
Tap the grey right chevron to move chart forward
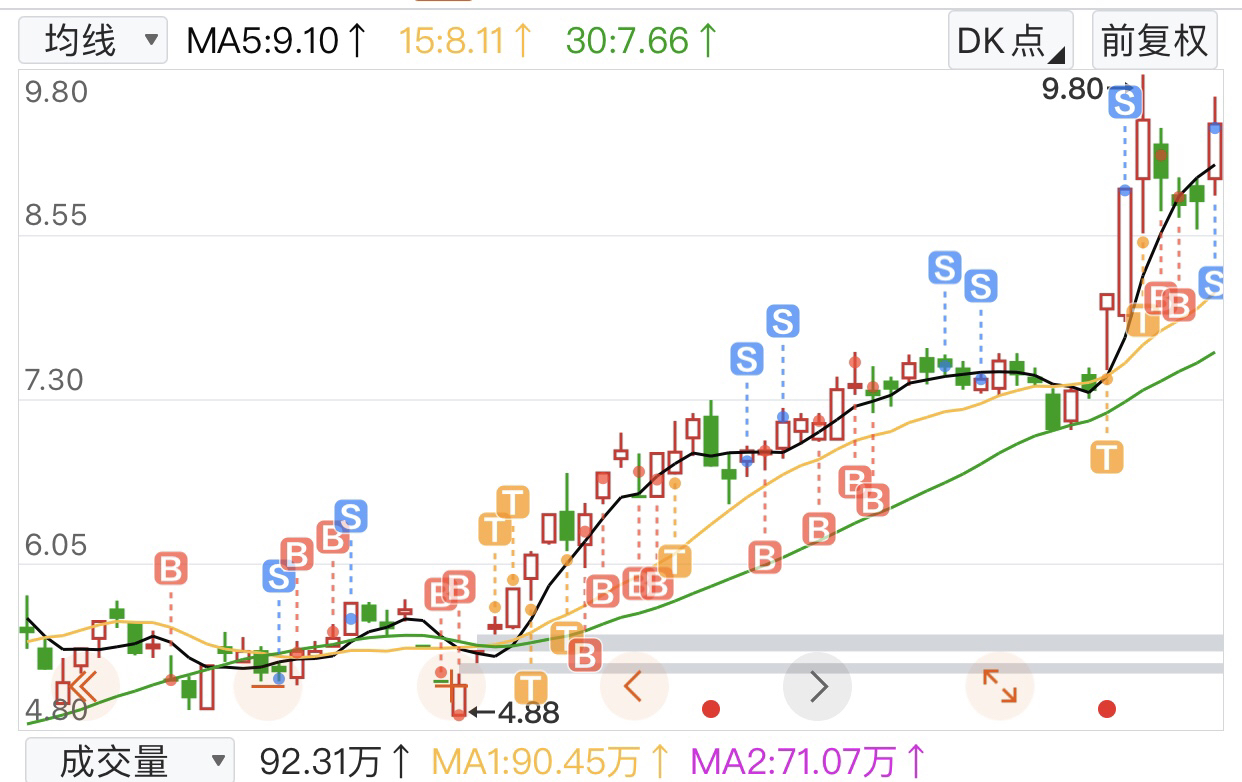point(817,686)
